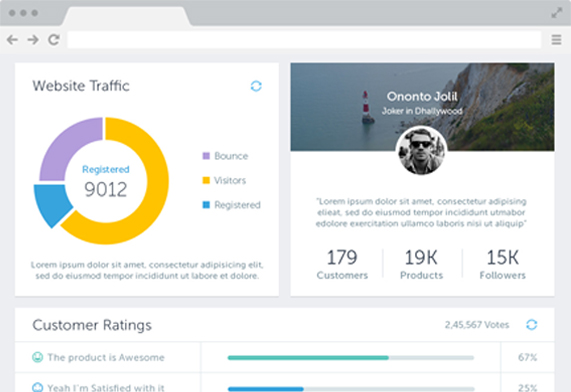Screen dimensions: 571x392
Task: Click the face icon beside 'Yeah I'm Satisfied'
Action: click(38, 387)
